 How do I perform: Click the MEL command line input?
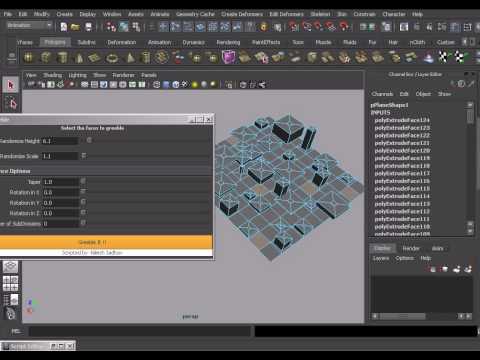tap(140, 331)
